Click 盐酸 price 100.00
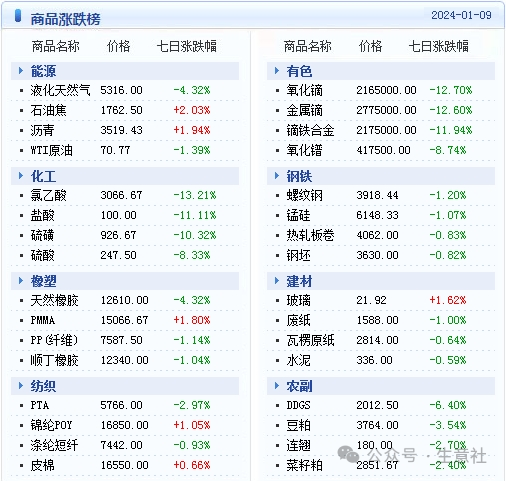 click(x=119, y=215)
